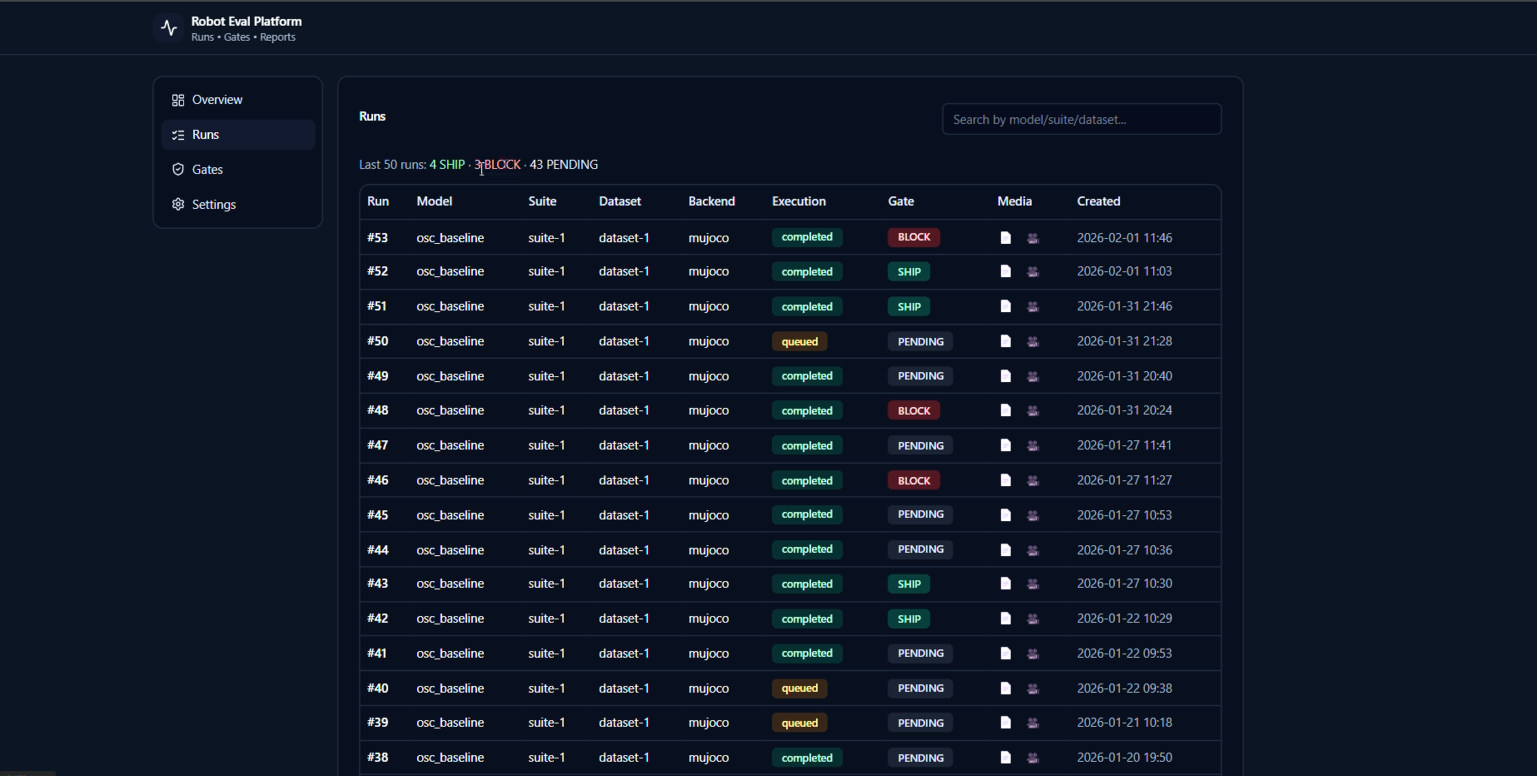Click the SHIP gate badge on run #52
The height and width of the screenshot is (776, 1537).
[908, 271]
